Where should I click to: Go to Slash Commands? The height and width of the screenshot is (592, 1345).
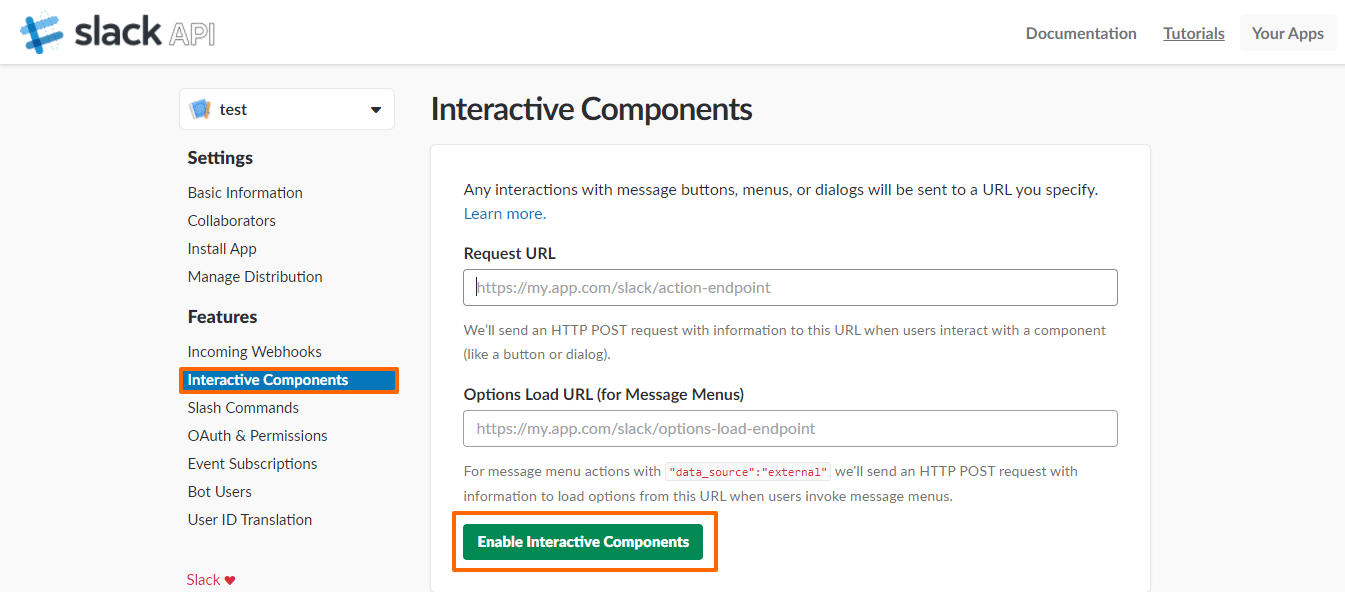(x=243, y=407)
